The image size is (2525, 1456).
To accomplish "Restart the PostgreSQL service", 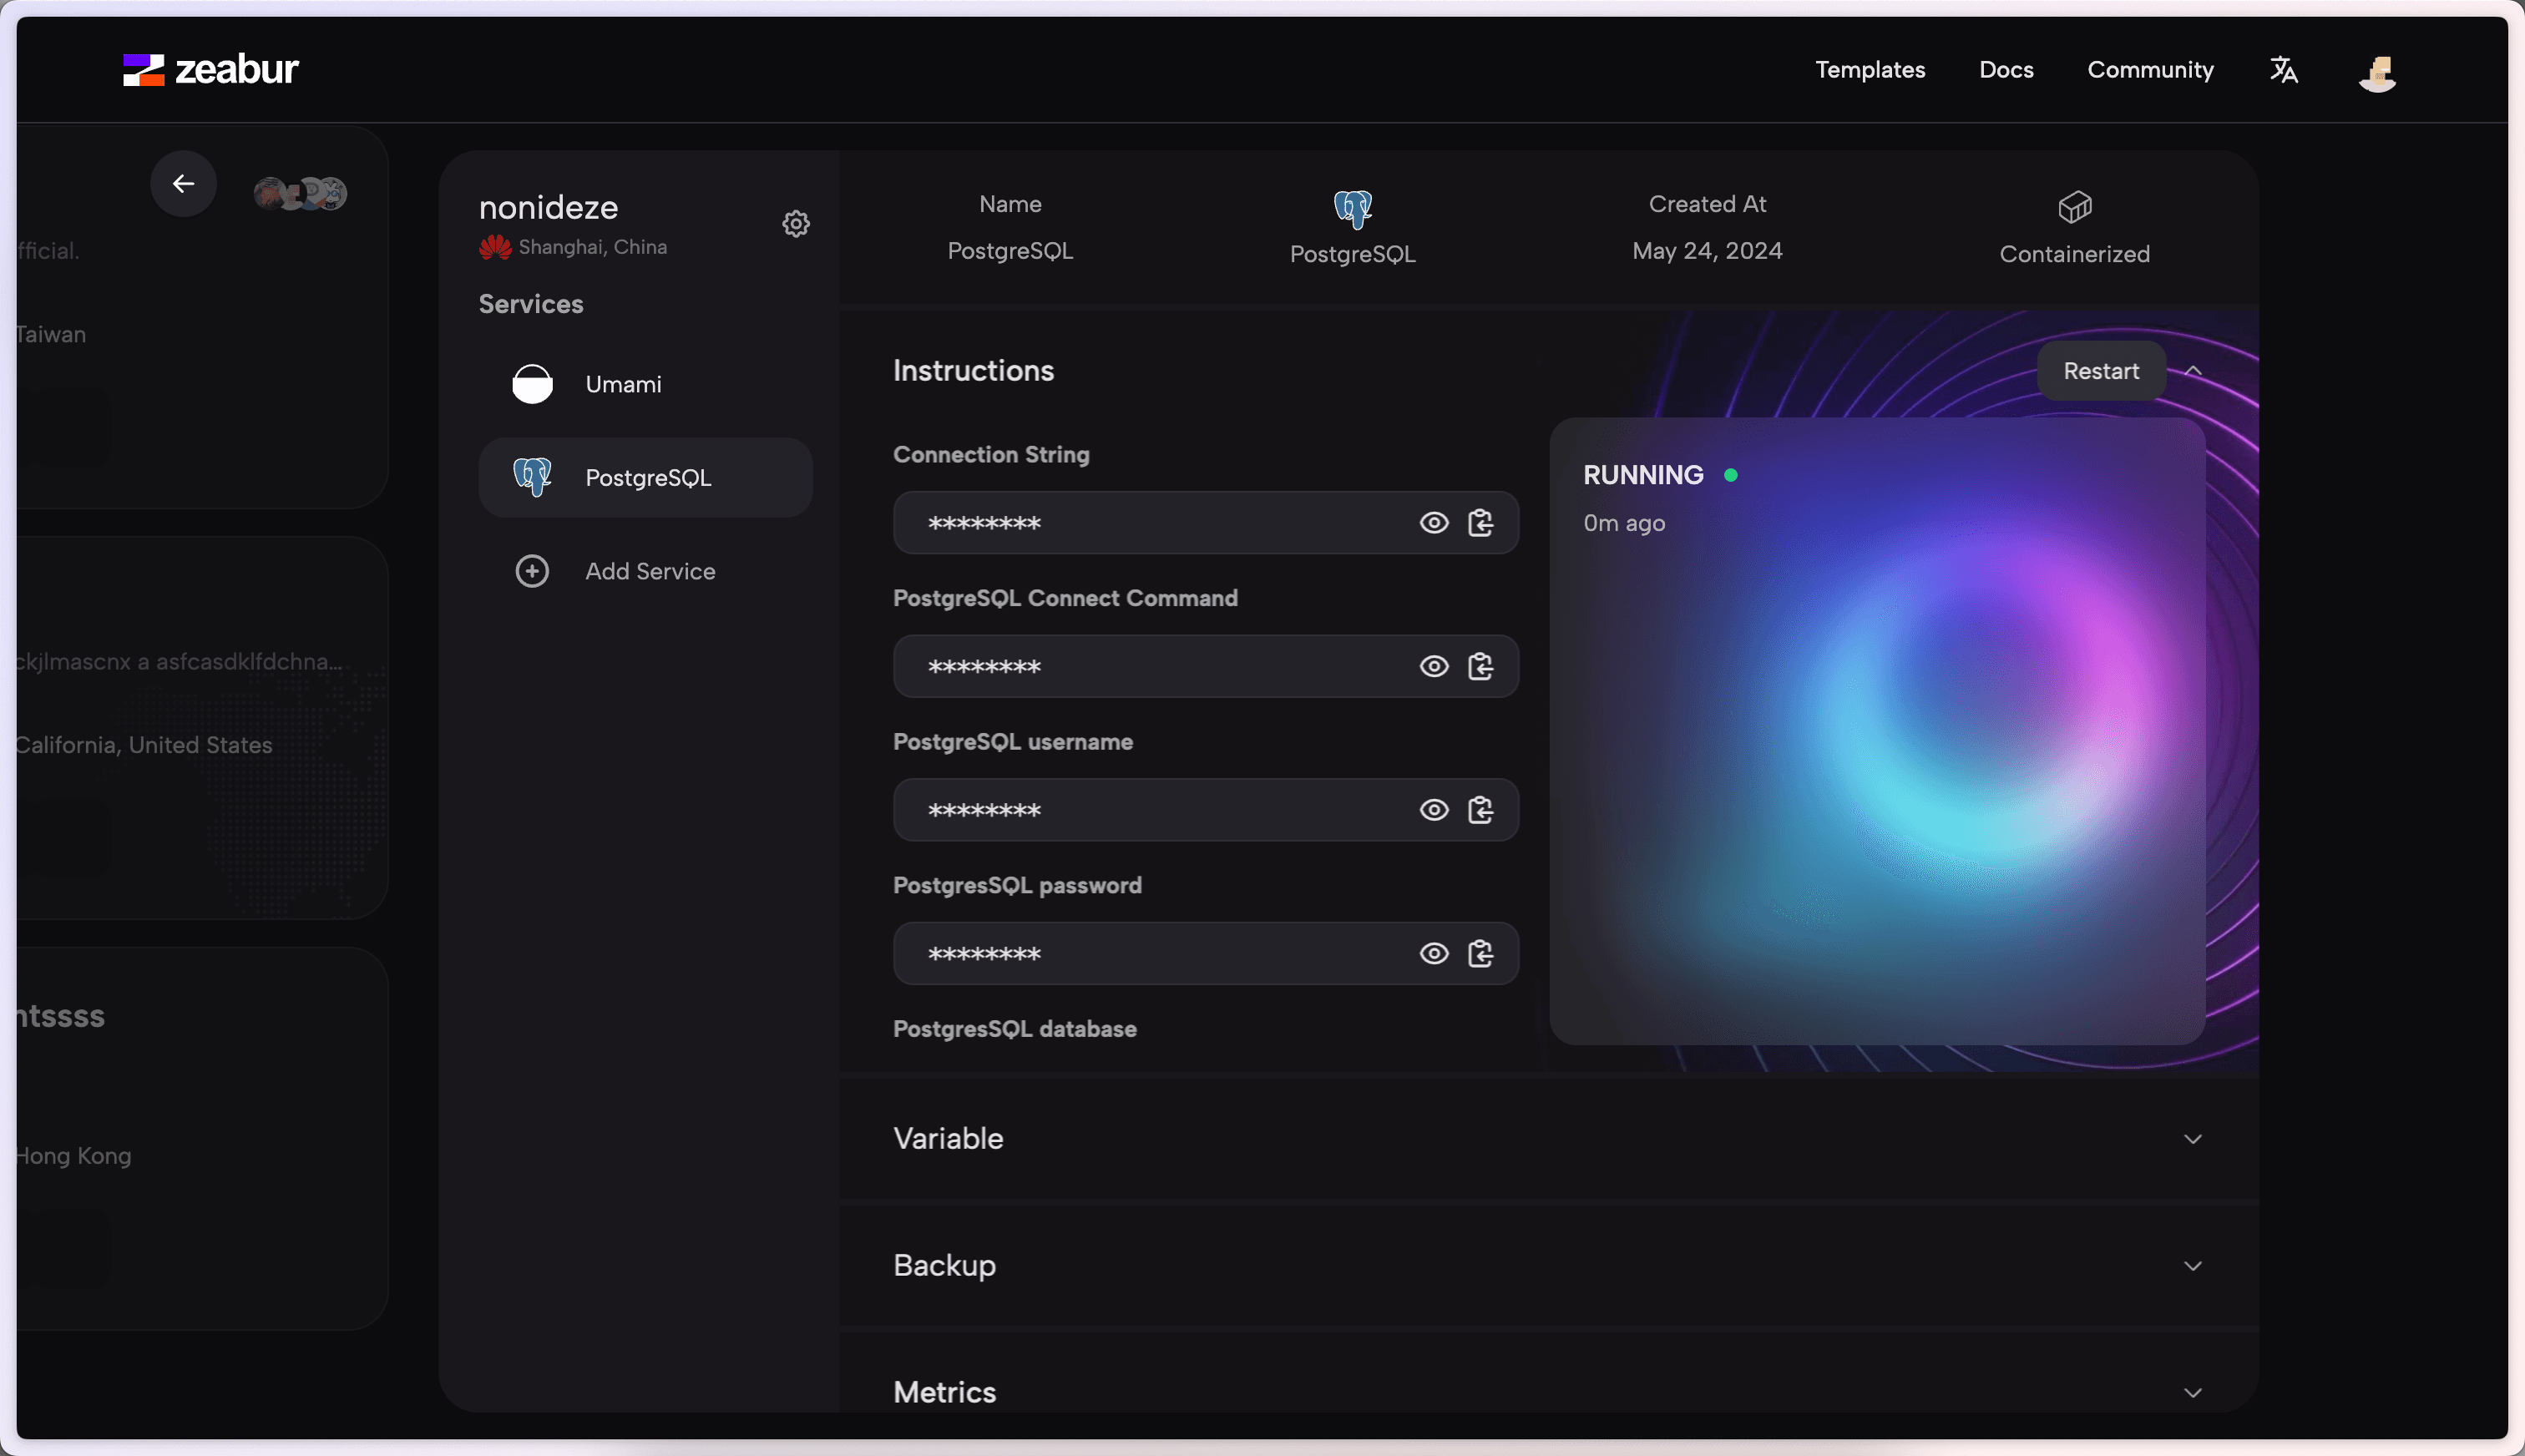I will click(x=2101, y=371).
